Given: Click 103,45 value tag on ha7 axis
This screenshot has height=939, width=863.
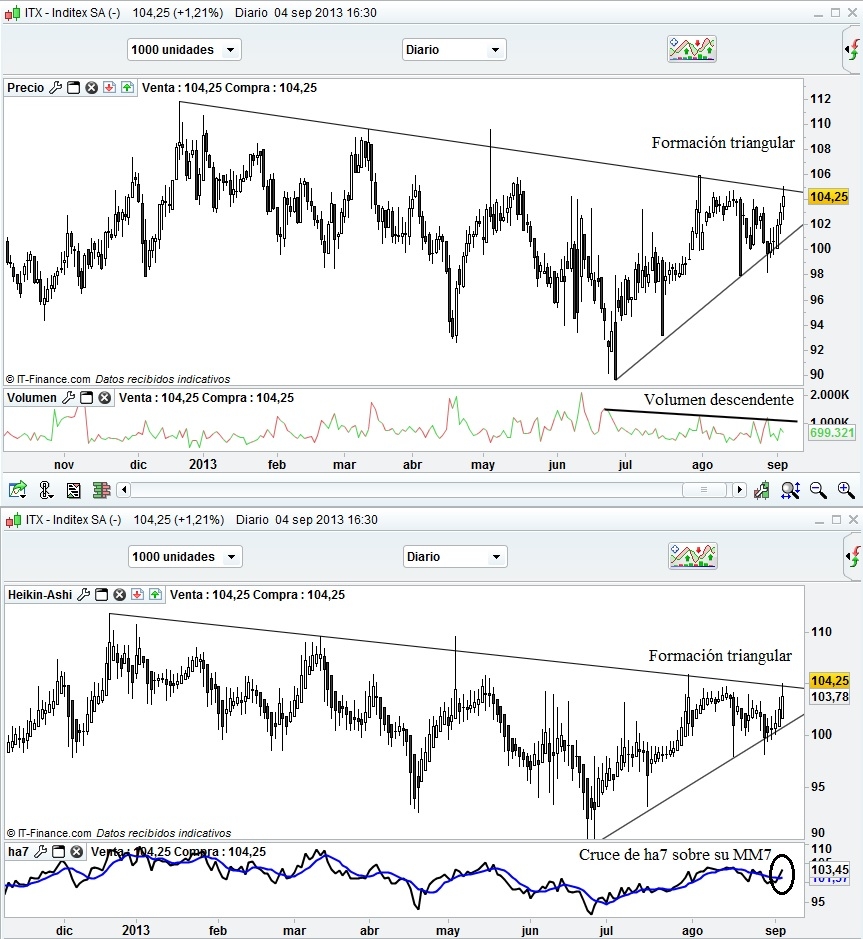Looking at the screenshot, I should (829, 869).
